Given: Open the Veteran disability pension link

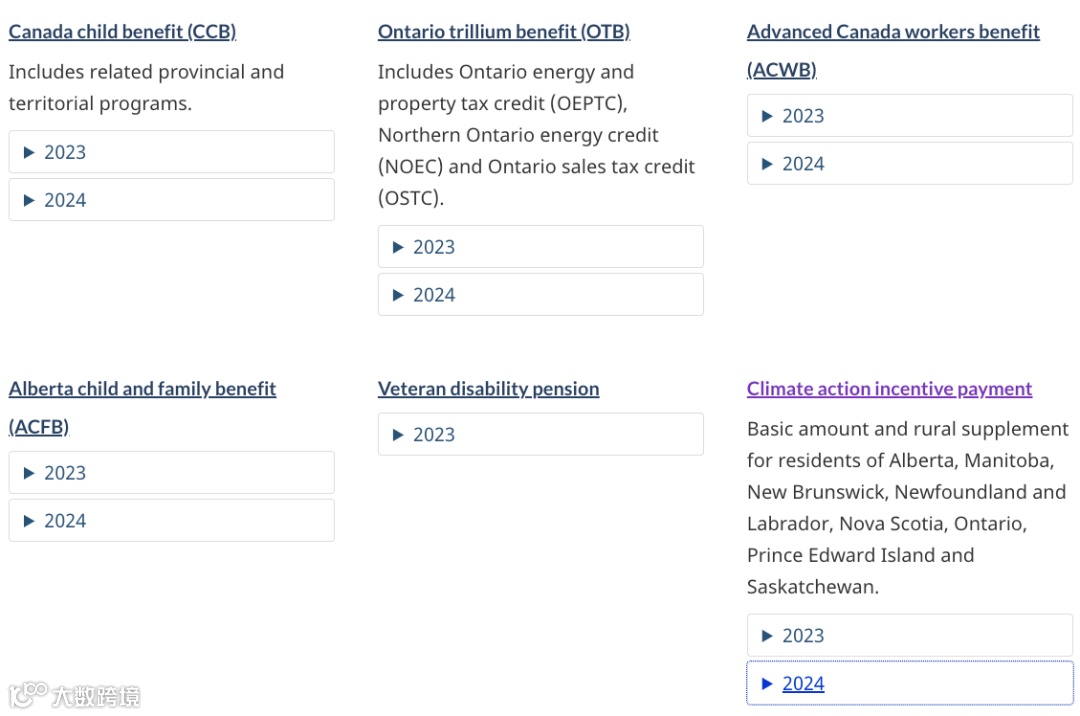Looking at the screenshot, I should coord(488,389).
